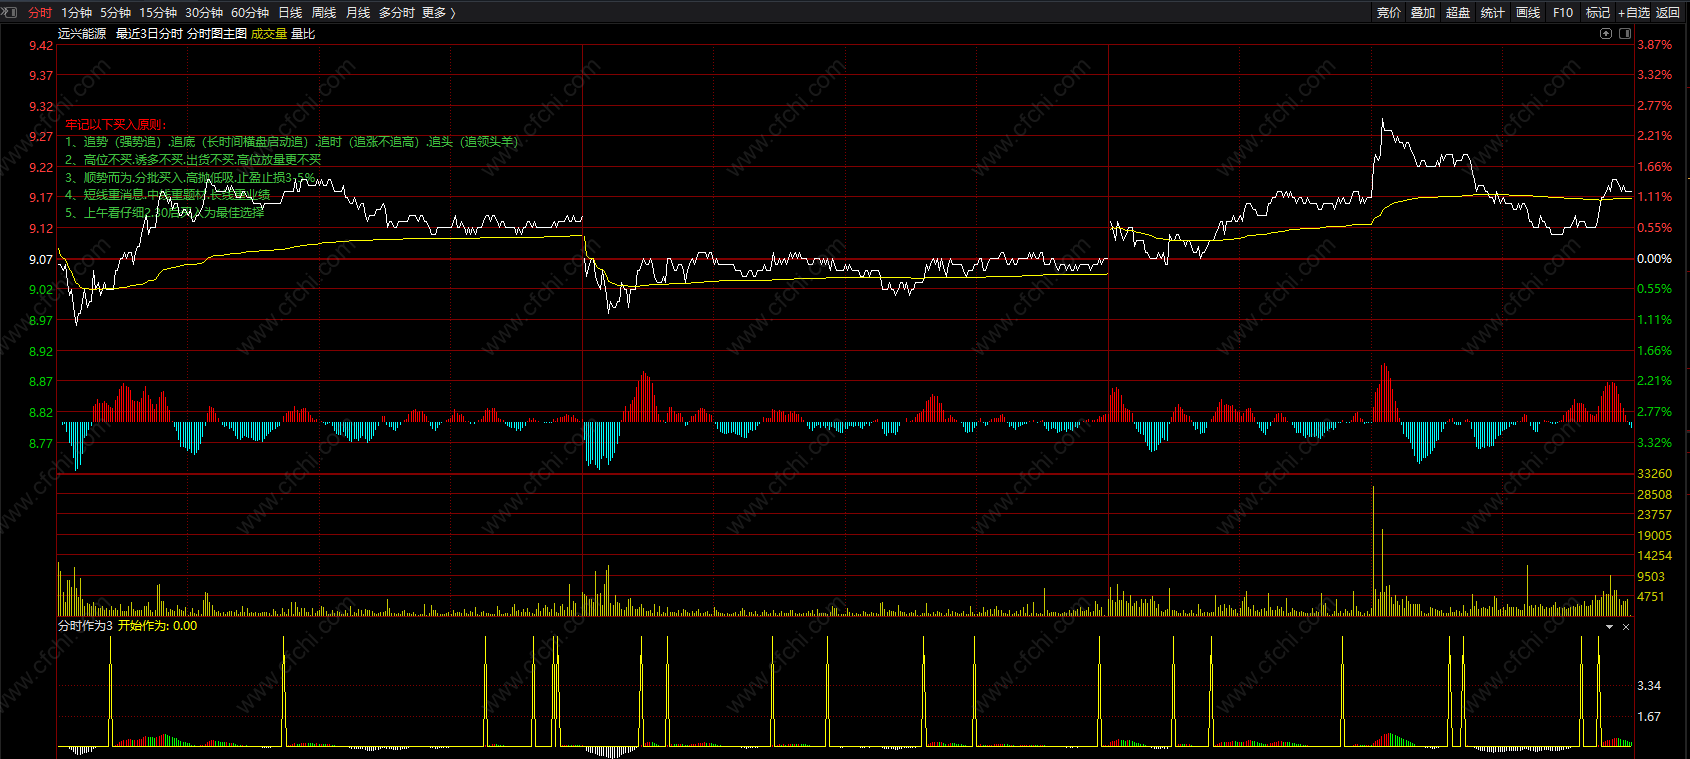Click the 4751 volume axis label
This screenshot has height=759, width=1690.
(1651, 597)
